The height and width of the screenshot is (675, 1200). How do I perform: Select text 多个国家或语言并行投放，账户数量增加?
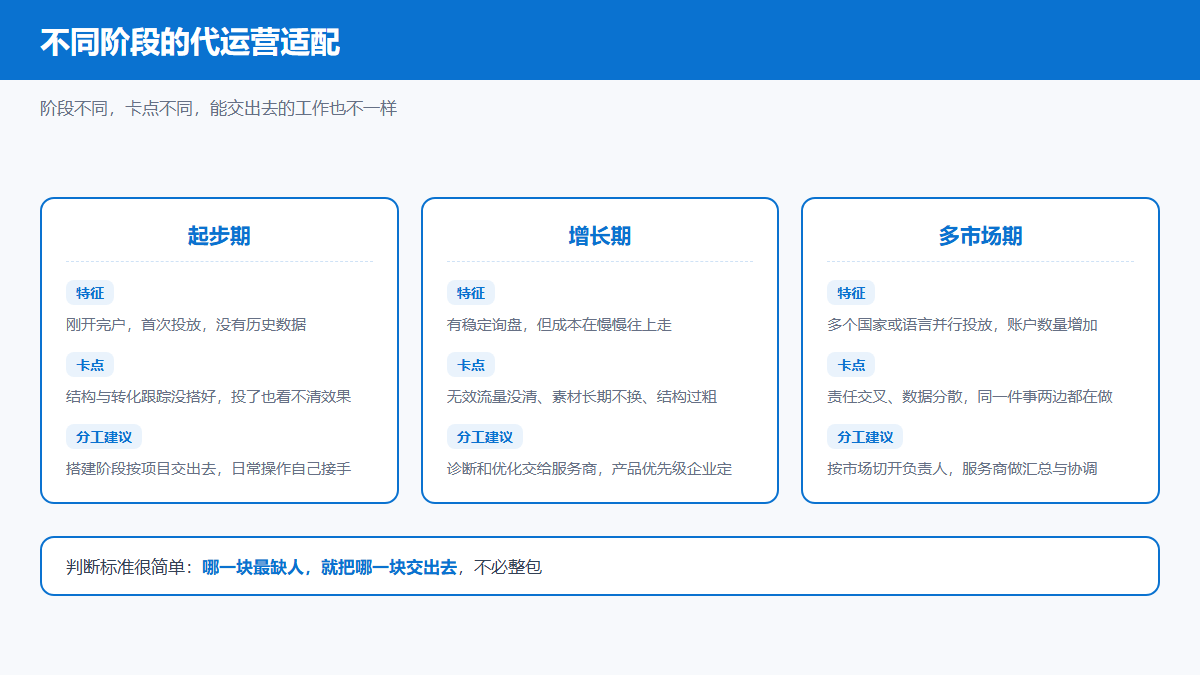963,325
